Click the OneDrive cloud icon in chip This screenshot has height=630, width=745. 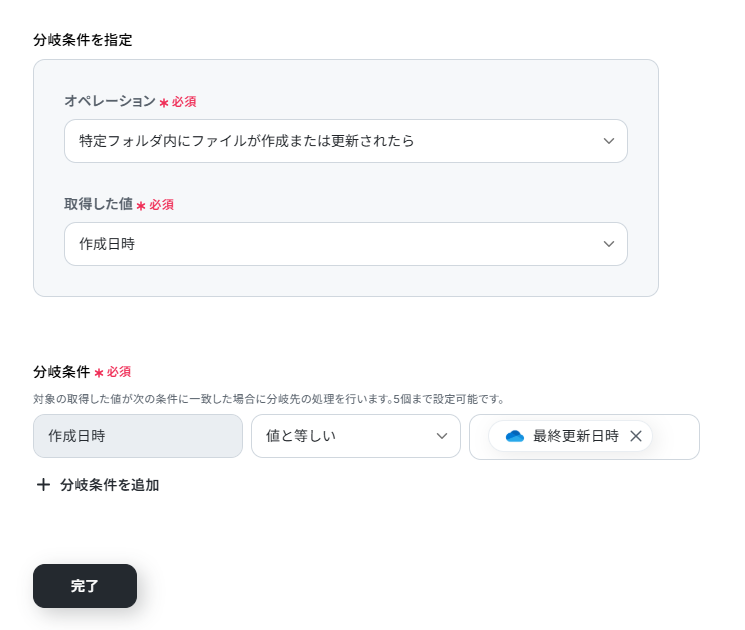tap(515, 436)
